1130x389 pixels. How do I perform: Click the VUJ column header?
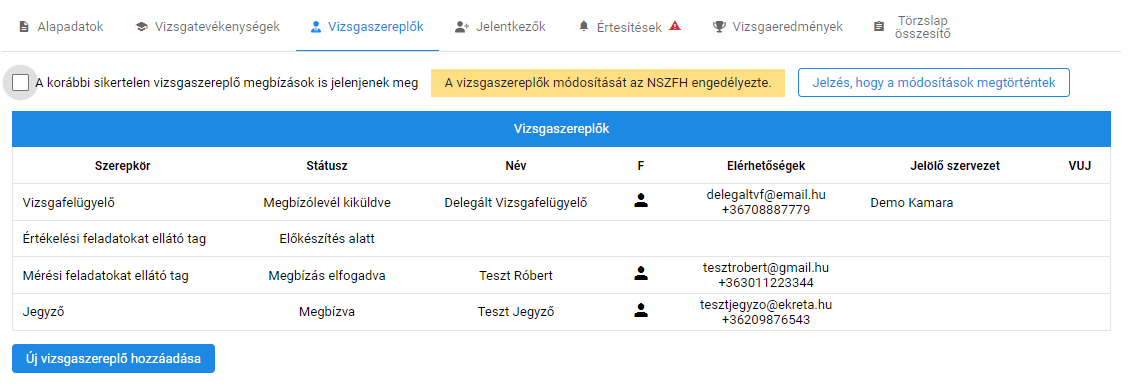[x=1080, y=166]
